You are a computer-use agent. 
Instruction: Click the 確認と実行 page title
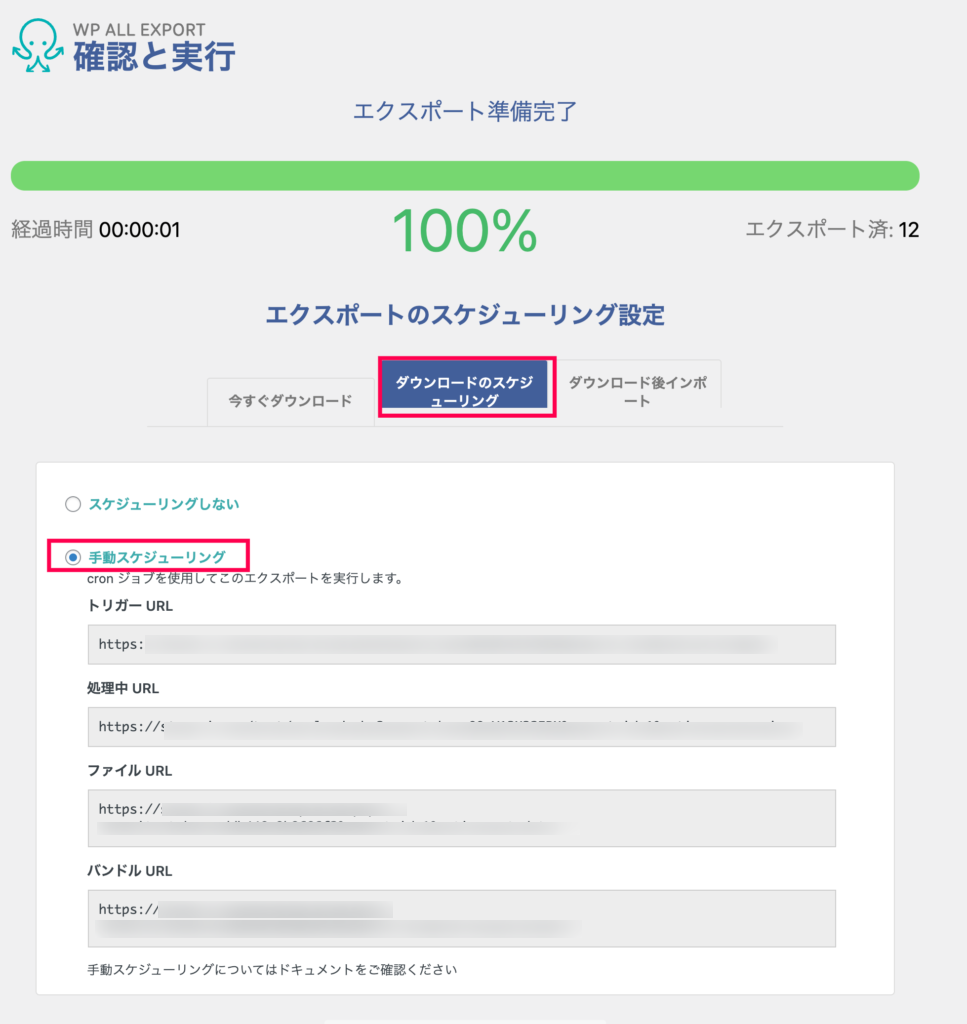click(154, 56)
